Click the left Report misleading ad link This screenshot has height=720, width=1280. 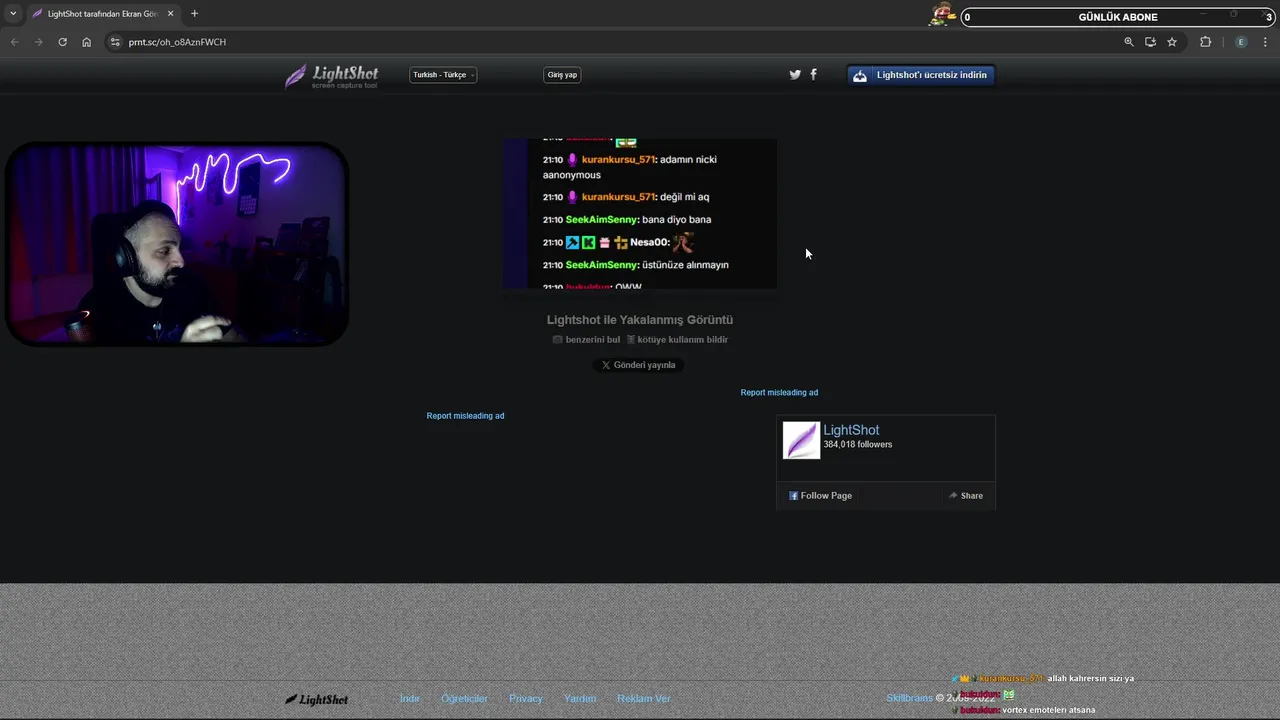465,416
